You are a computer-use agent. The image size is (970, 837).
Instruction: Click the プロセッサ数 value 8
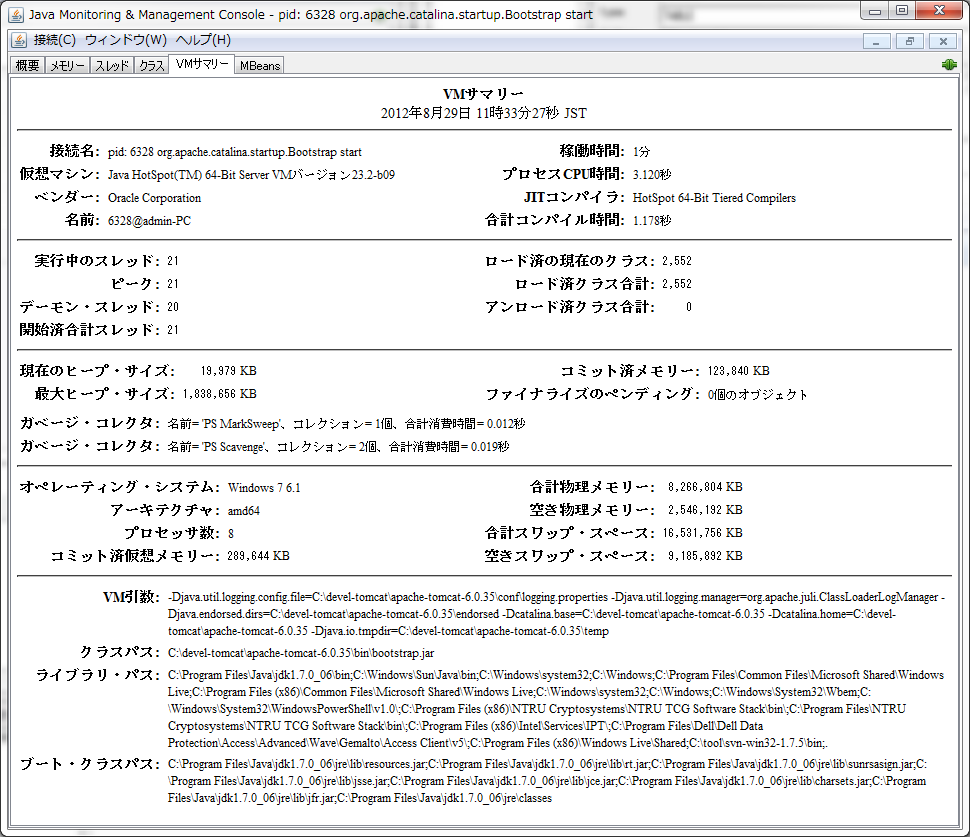click(x=231, y=533)
